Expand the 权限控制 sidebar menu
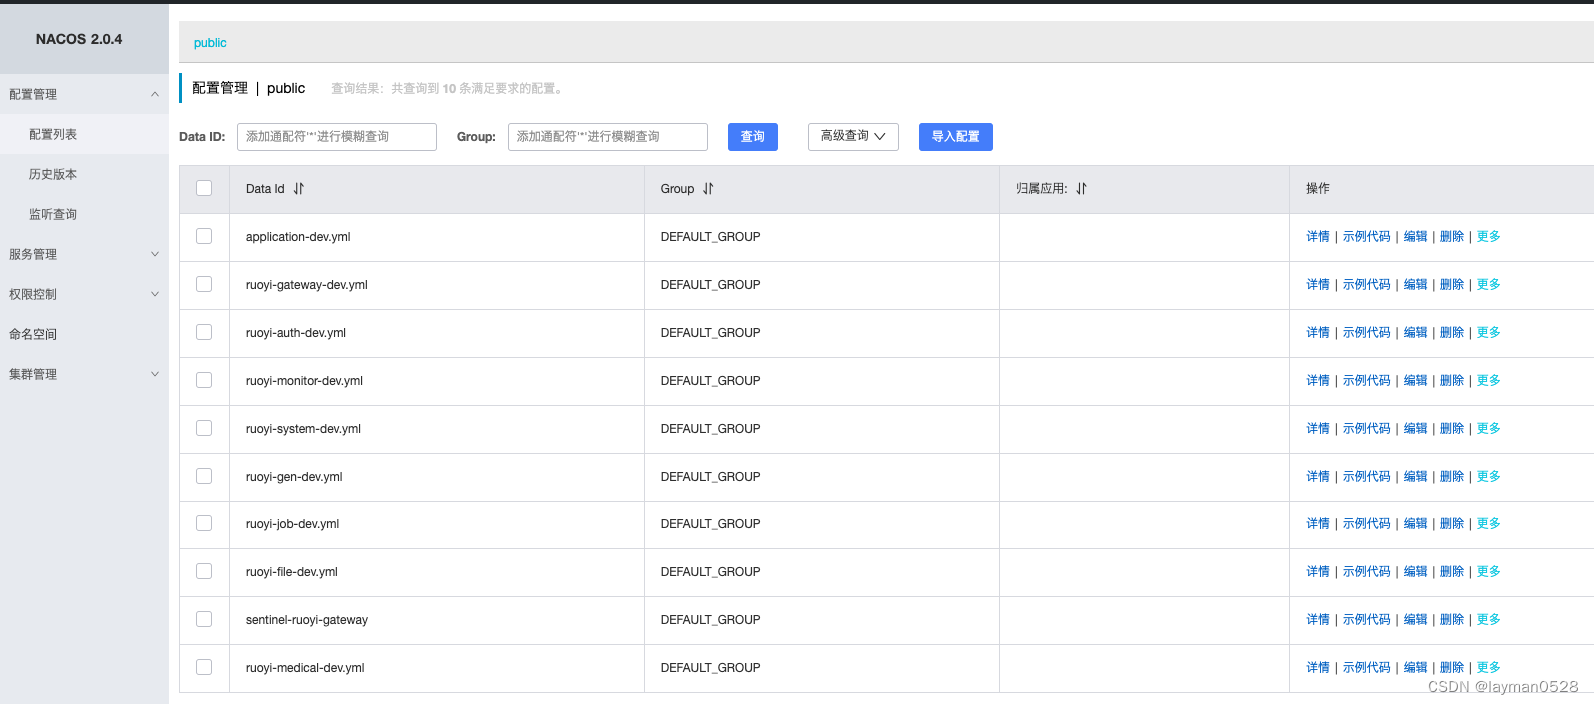This screenshot has width=1594, height=704. coord(84,294)
